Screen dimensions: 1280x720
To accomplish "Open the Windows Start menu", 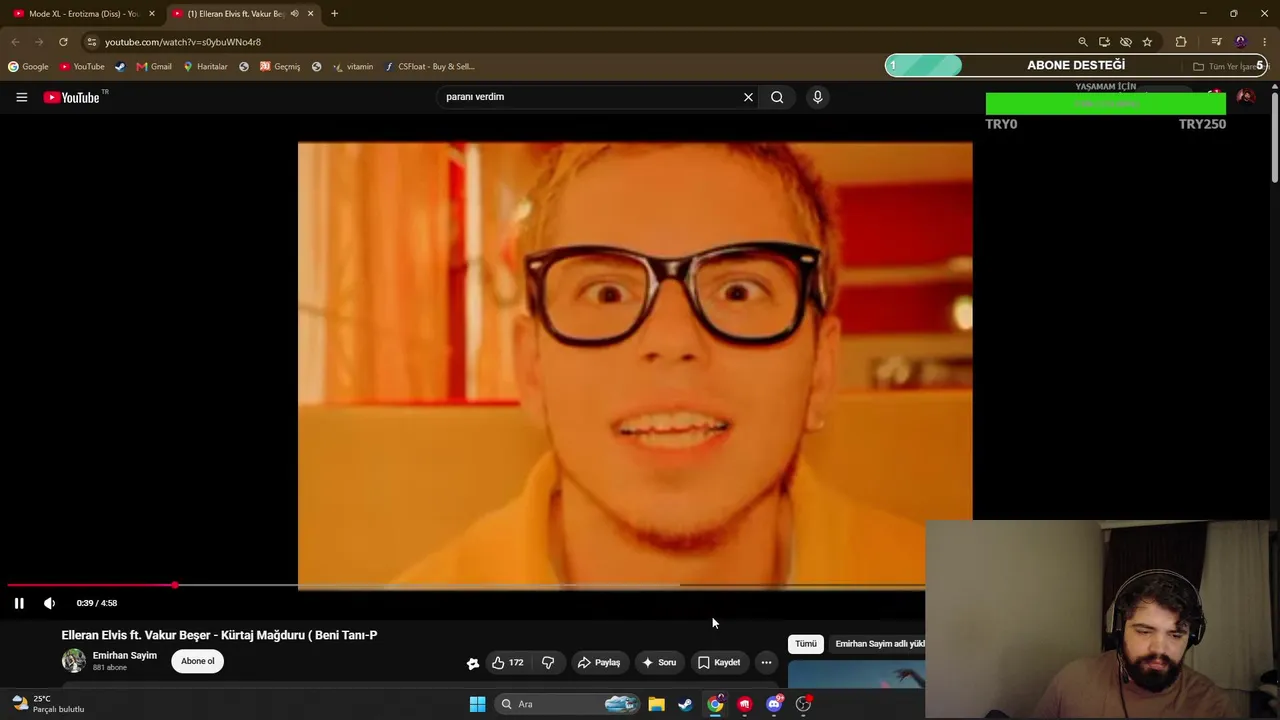I will 477,704.
